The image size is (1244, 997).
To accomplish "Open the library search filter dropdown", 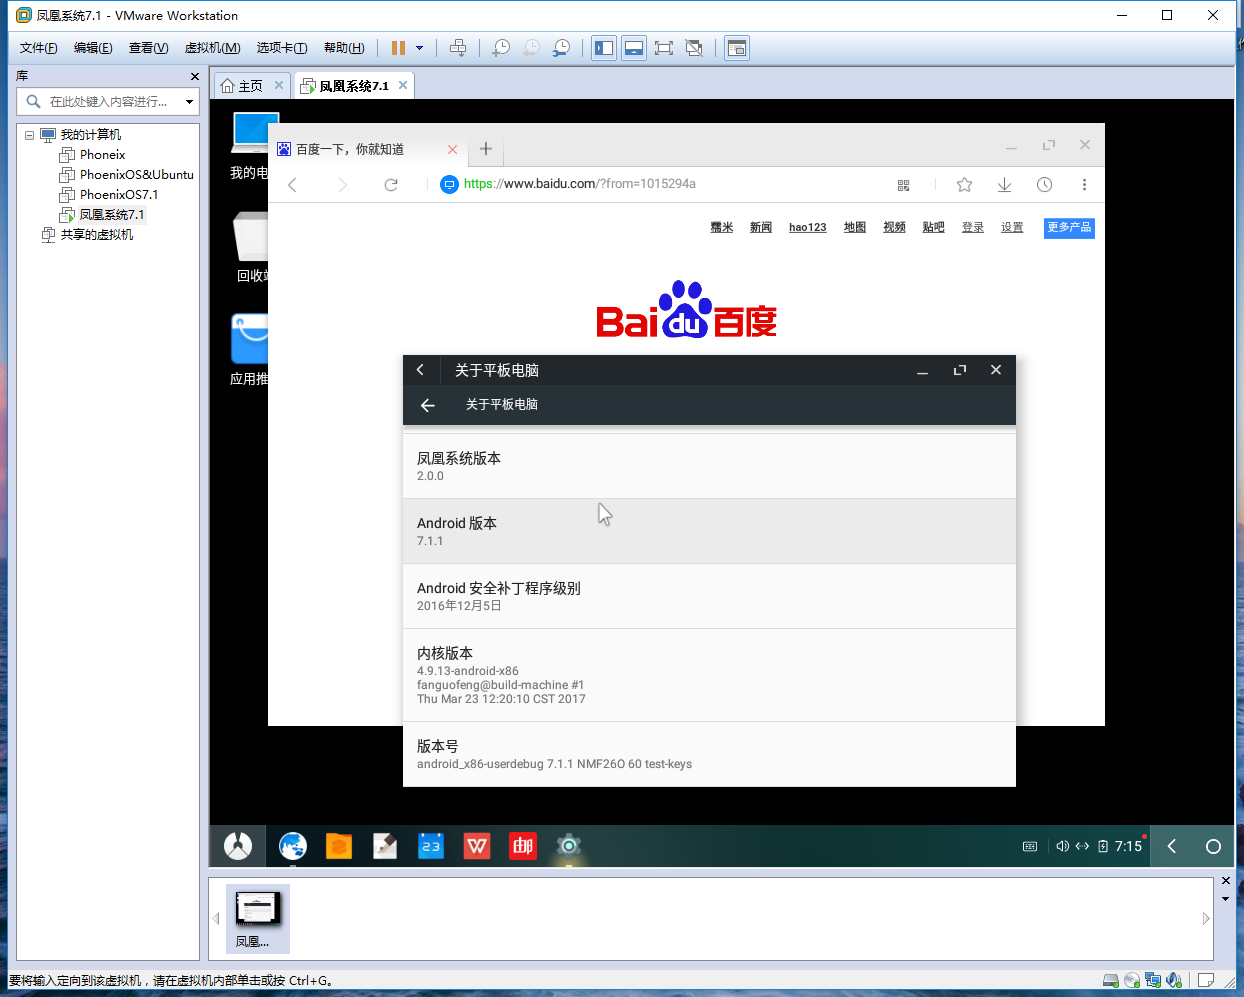I will pyautogui.click(x=189, y=101).
